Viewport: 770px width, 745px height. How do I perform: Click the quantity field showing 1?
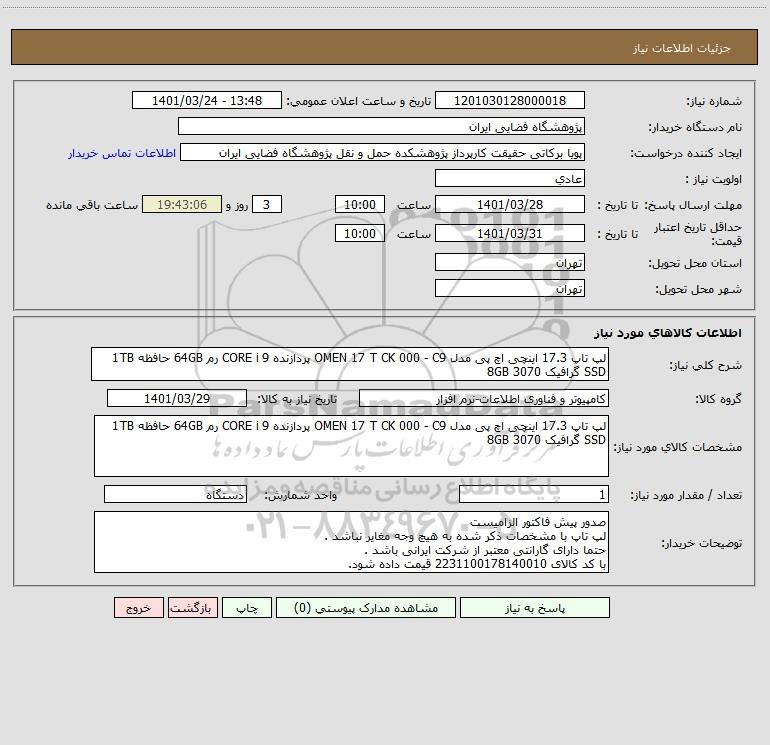coord(534,495)
